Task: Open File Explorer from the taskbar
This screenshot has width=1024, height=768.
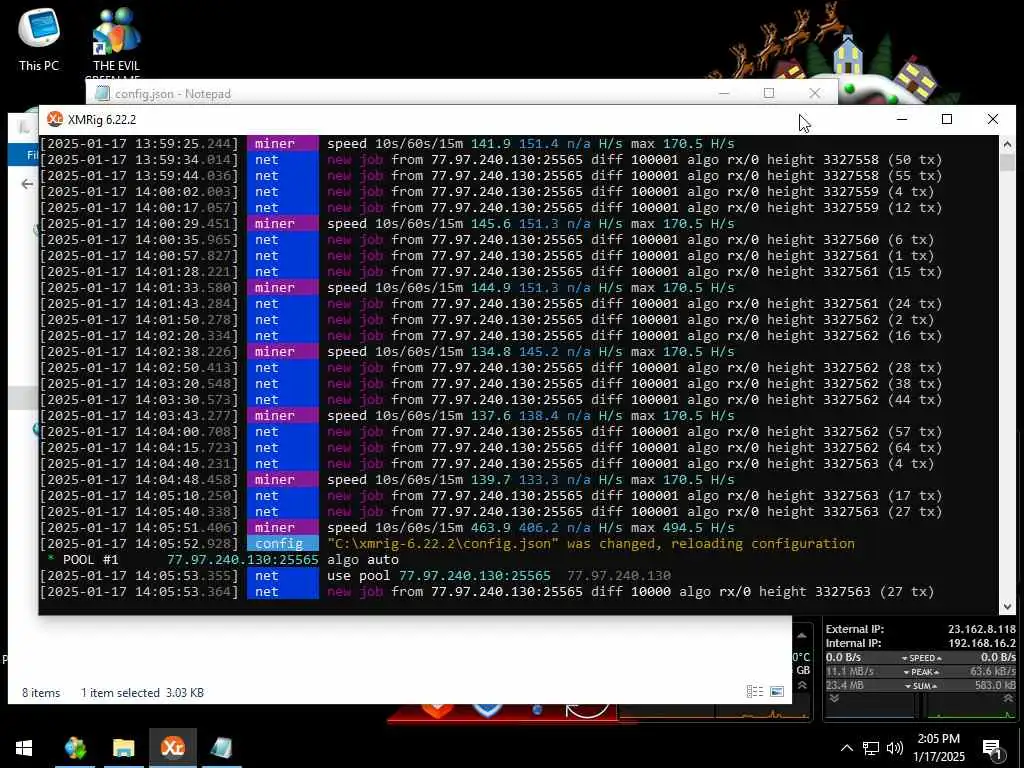Action: click(x=123, y=748)
